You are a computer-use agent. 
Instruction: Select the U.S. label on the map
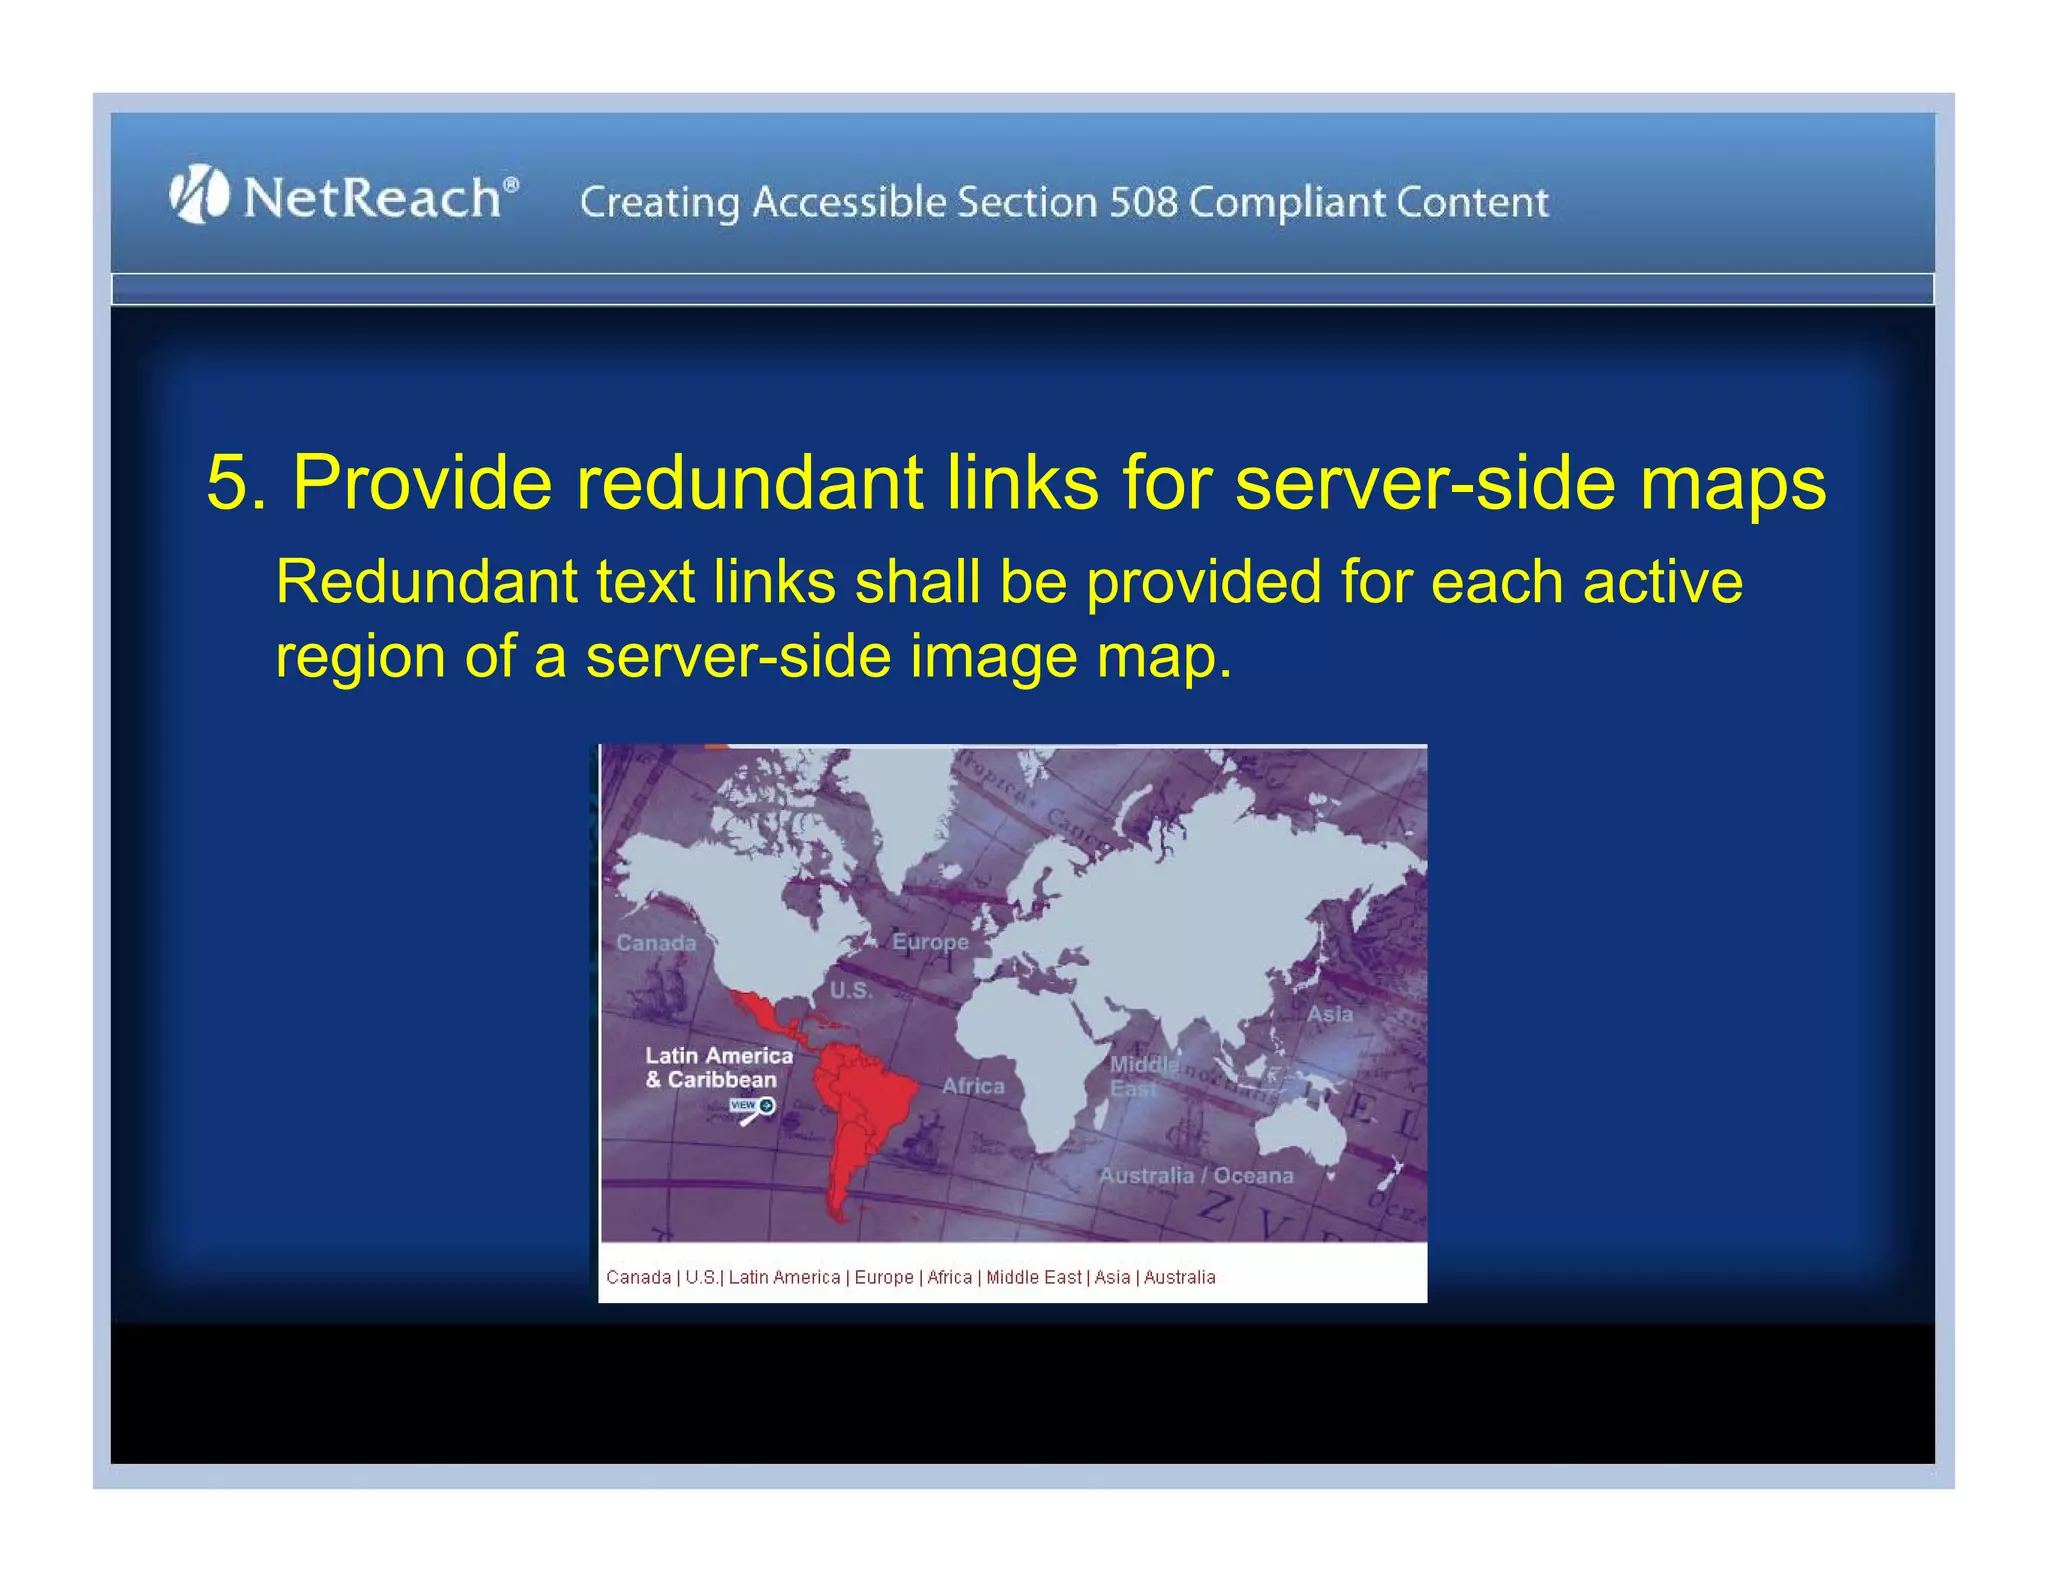pyautogui.click(x=851, y=990)
